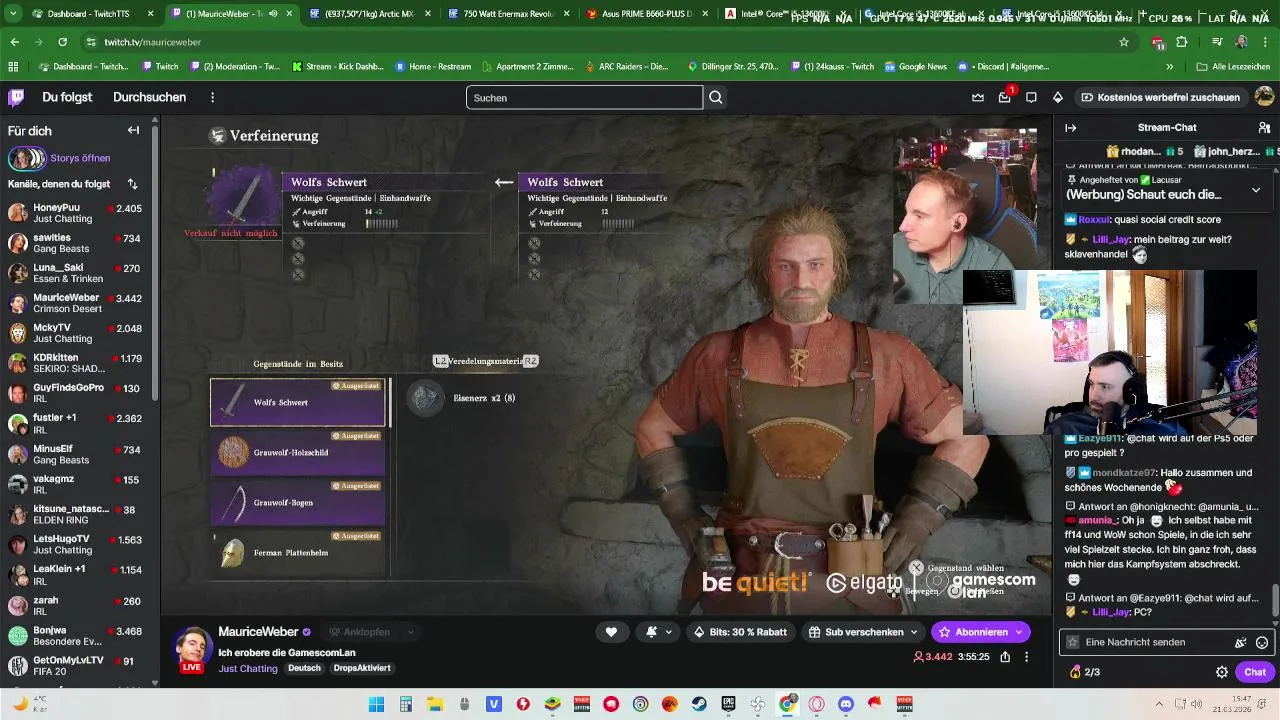The height and width of the screenshot is (720, 1280).
Task: Open Google News bookmark
Action: 915,67
